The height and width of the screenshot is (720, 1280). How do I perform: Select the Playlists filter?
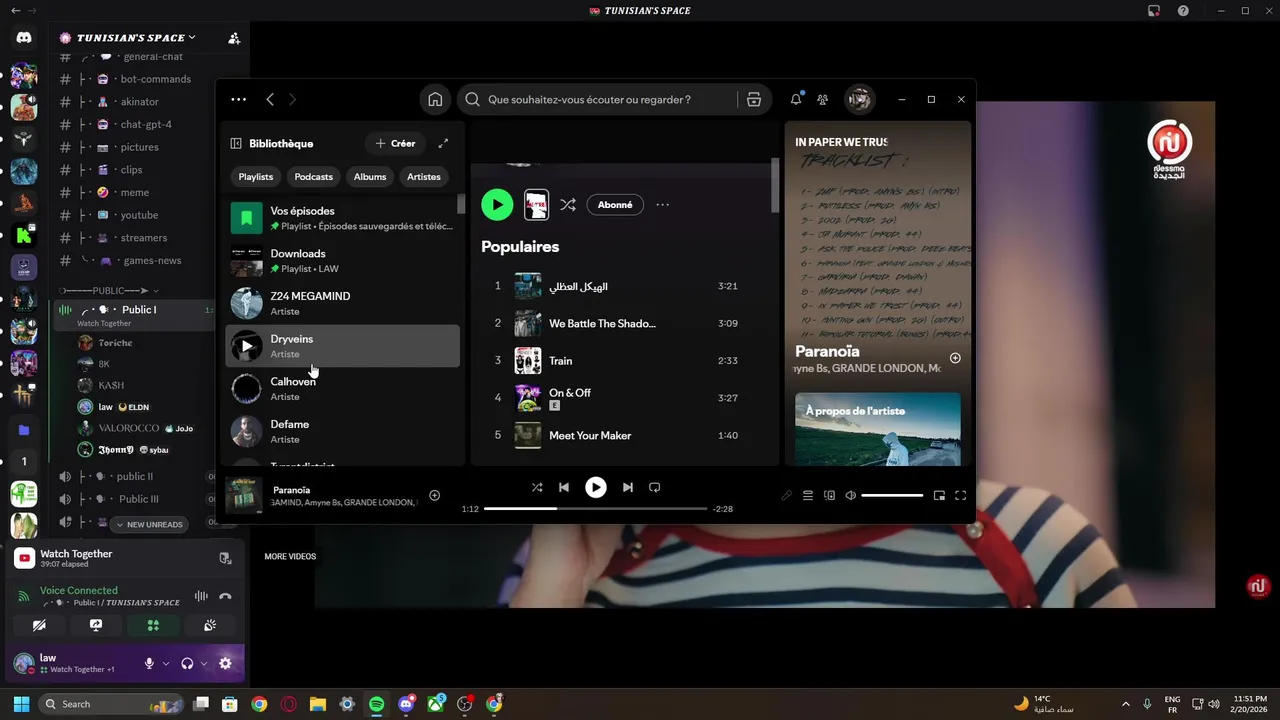pos(256,177)
